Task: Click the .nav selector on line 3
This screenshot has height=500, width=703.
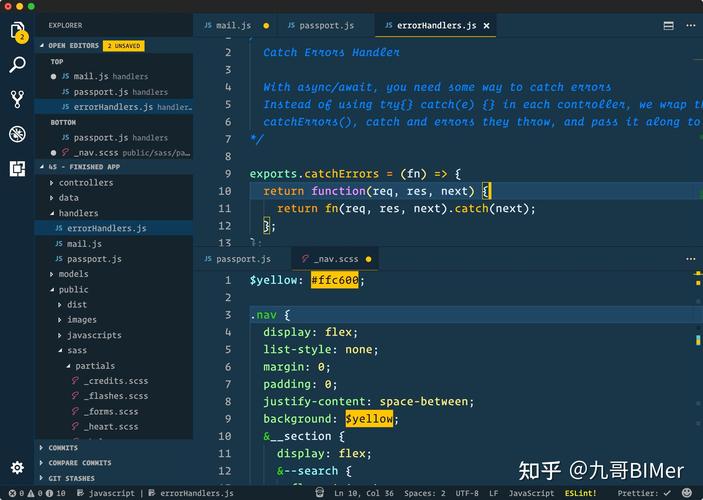Action: coord(263,315)
